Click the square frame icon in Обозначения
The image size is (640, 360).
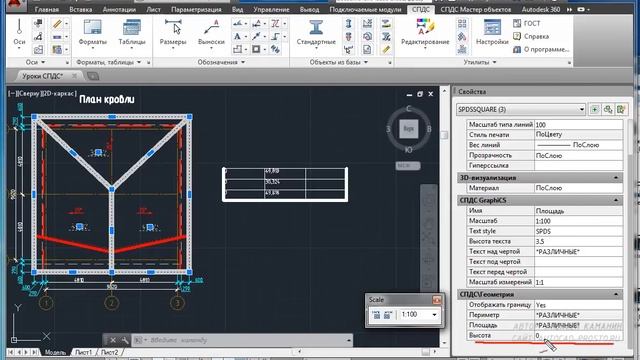(x=256, y=49)
